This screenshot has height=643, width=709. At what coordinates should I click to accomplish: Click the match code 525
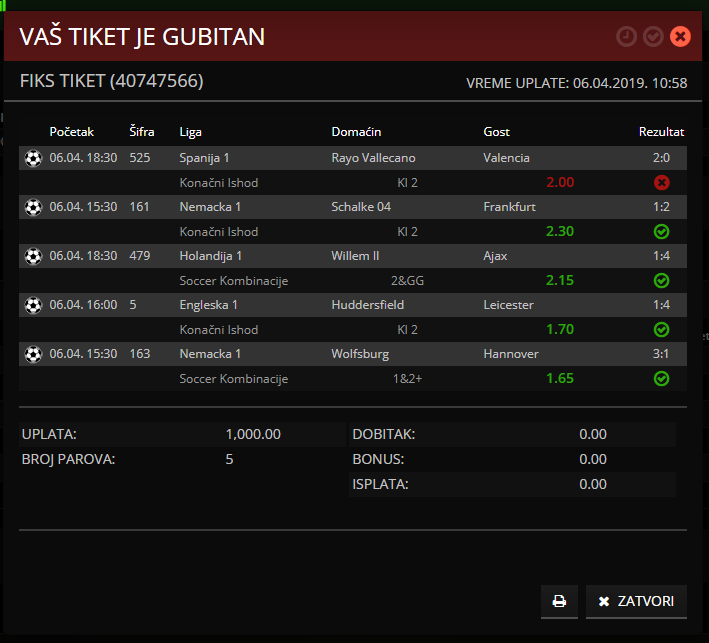pos(140,158)
